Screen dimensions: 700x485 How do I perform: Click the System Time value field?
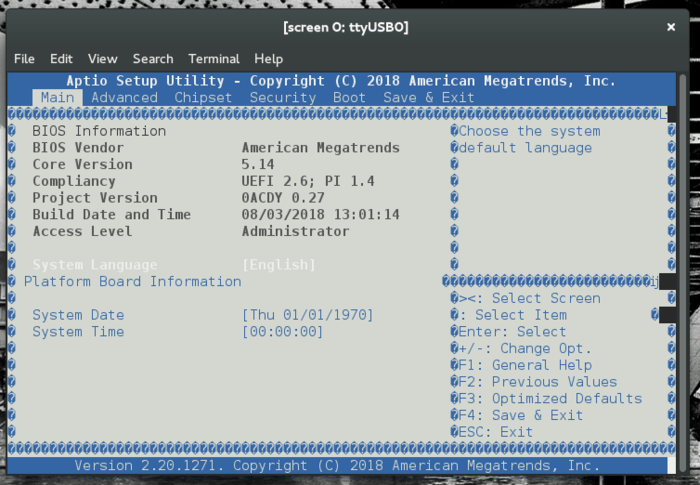[x=283, y=332]
